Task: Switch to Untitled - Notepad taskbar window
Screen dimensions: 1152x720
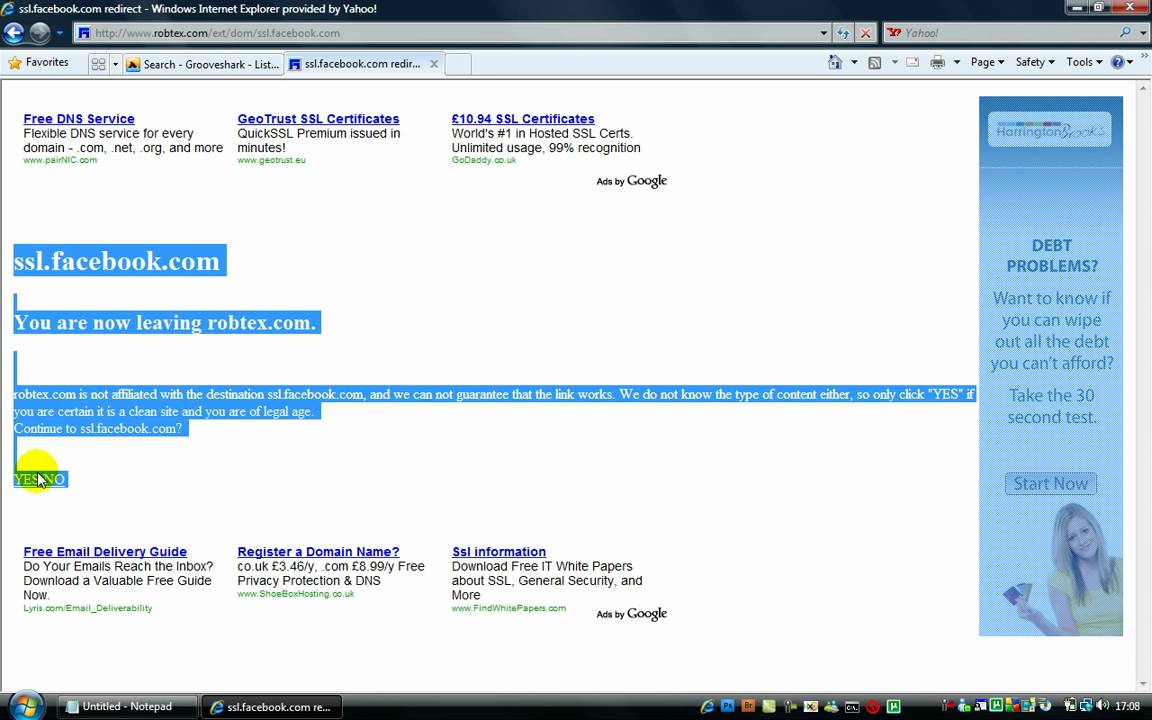Action: point(126,707)
